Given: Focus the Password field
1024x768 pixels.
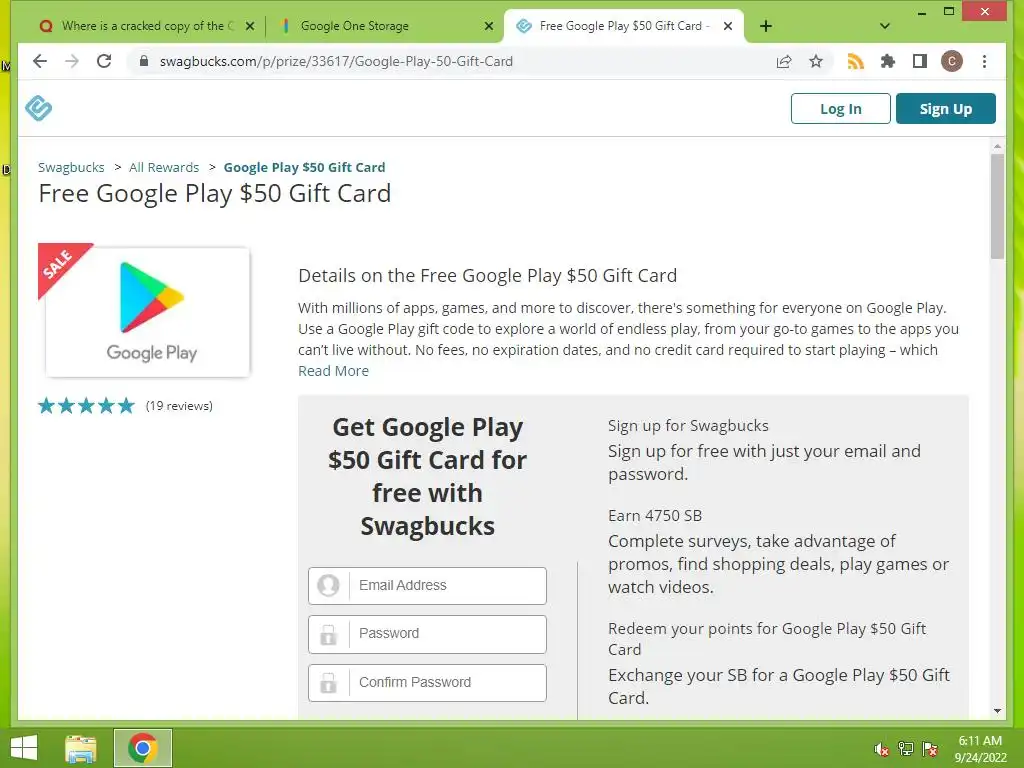Looking at the screenshot, I should pyautogui.click(x=427, y=634).
